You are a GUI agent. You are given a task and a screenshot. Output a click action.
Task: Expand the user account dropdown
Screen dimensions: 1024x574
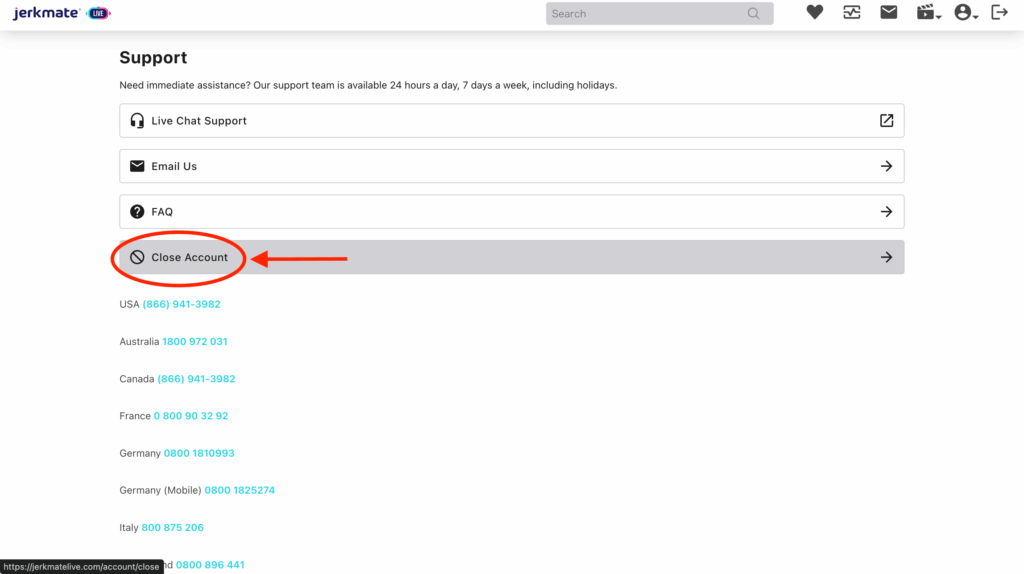coord(965,13)
